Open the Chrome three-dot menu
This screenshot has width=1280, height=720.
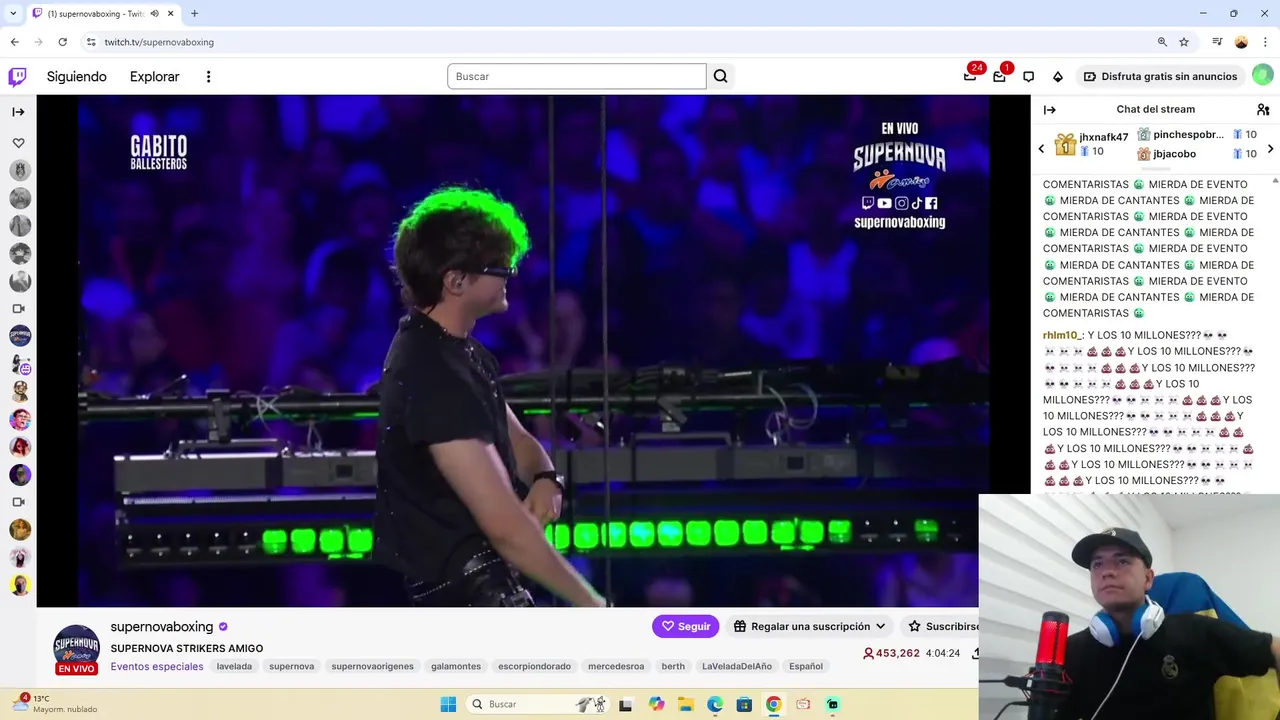coord(1265,42)
